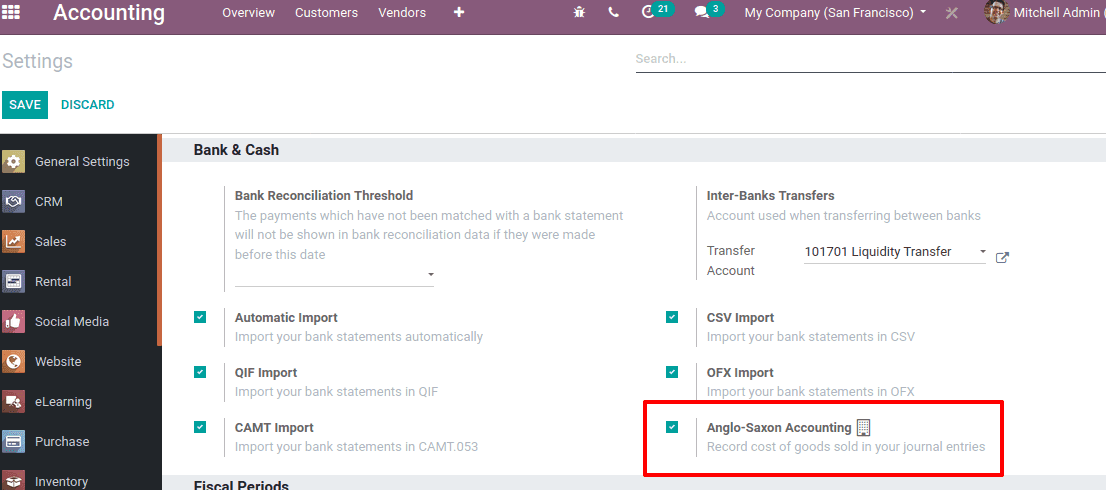Screen dimensions: 1106x490
Task: Uncheck the OFX Import checkbox
Action: 672,372
